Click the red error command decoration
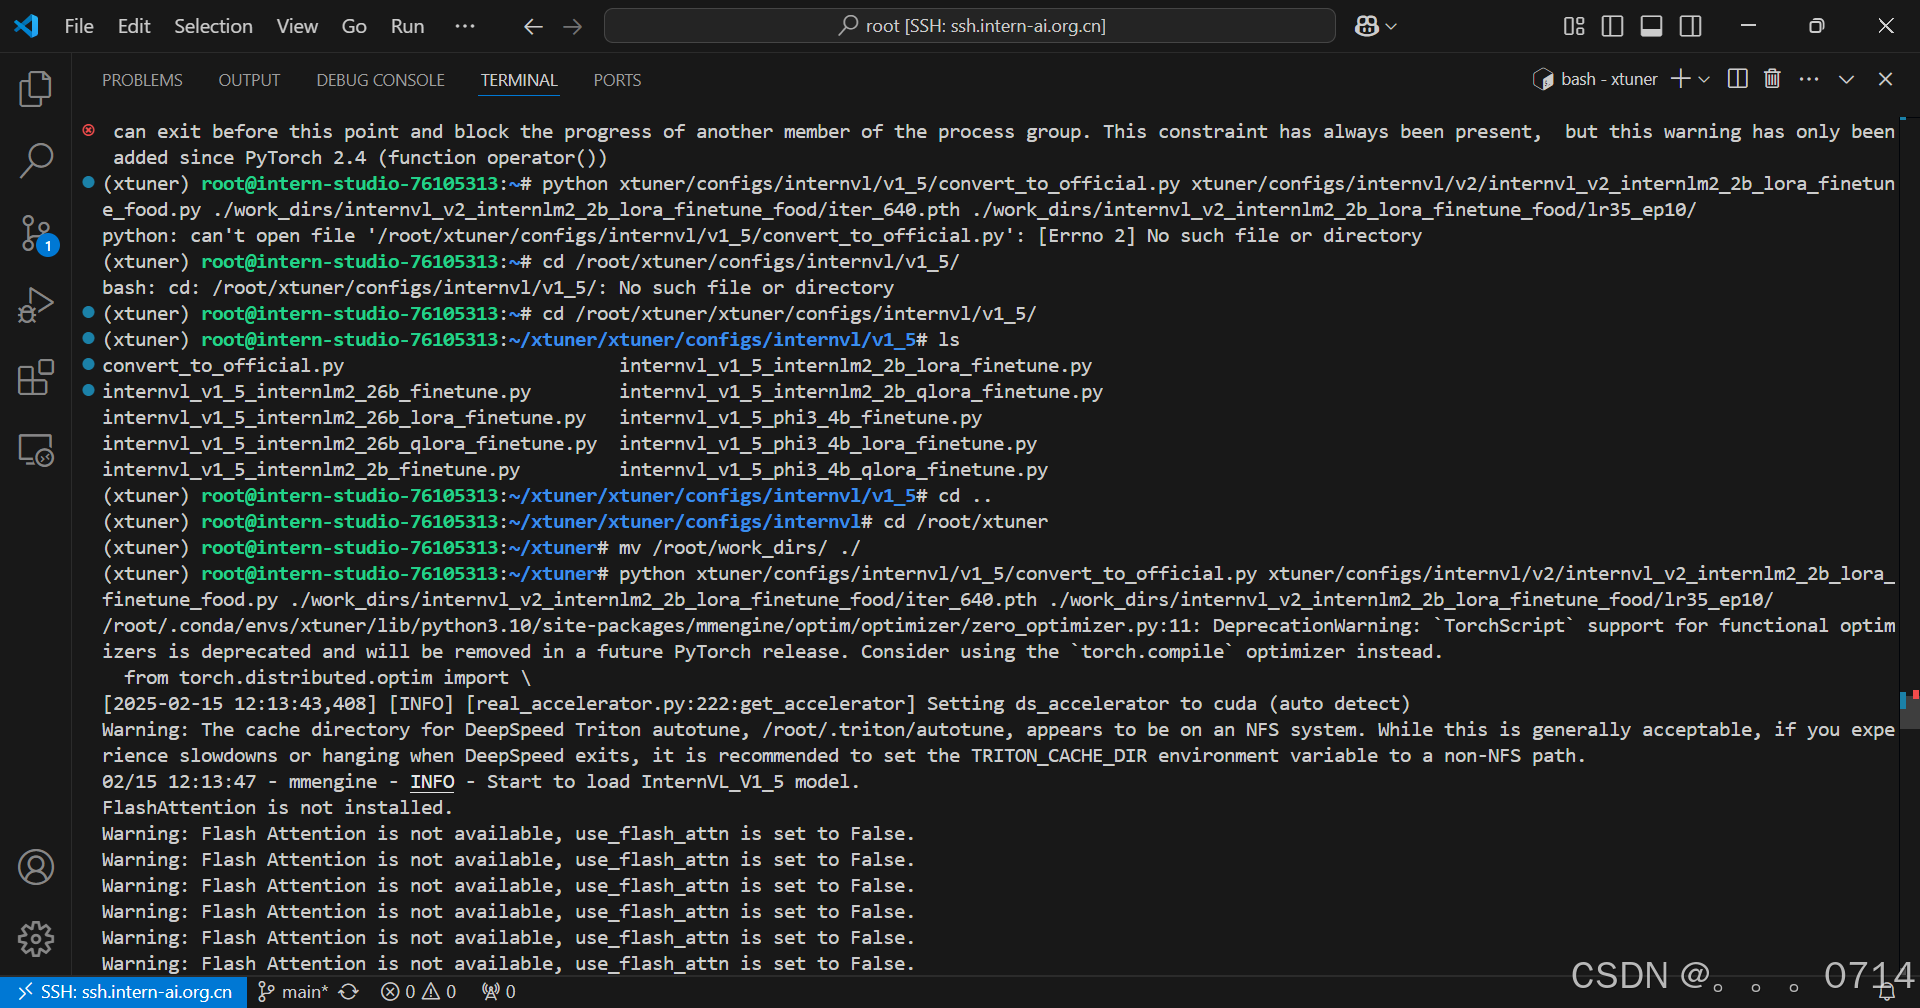This screenshot has height=1008, width=1920. tap(89, 130)
